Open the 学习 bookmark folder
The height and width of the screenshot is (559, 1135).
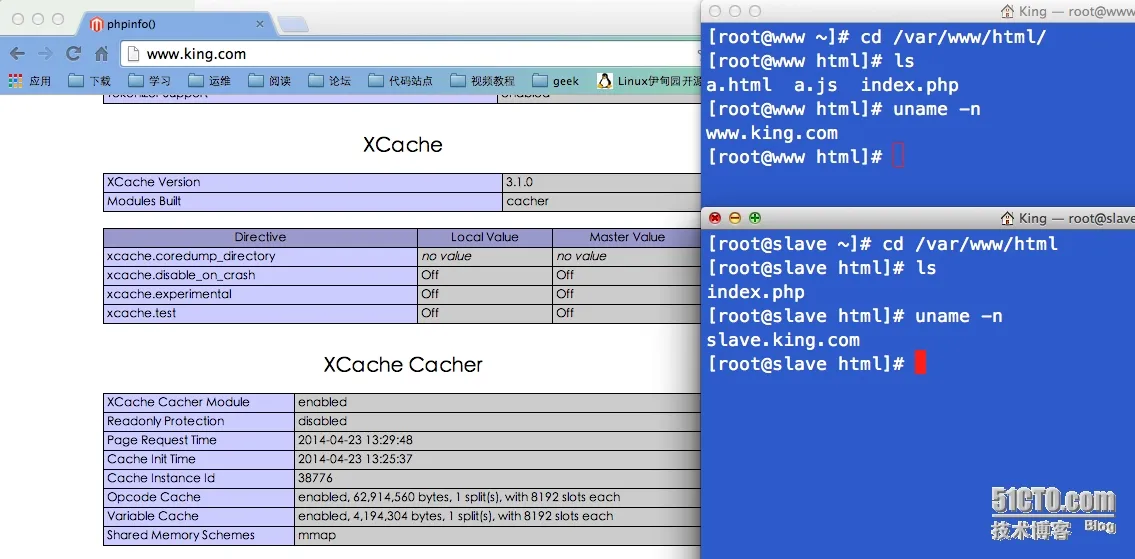(150, 80)
